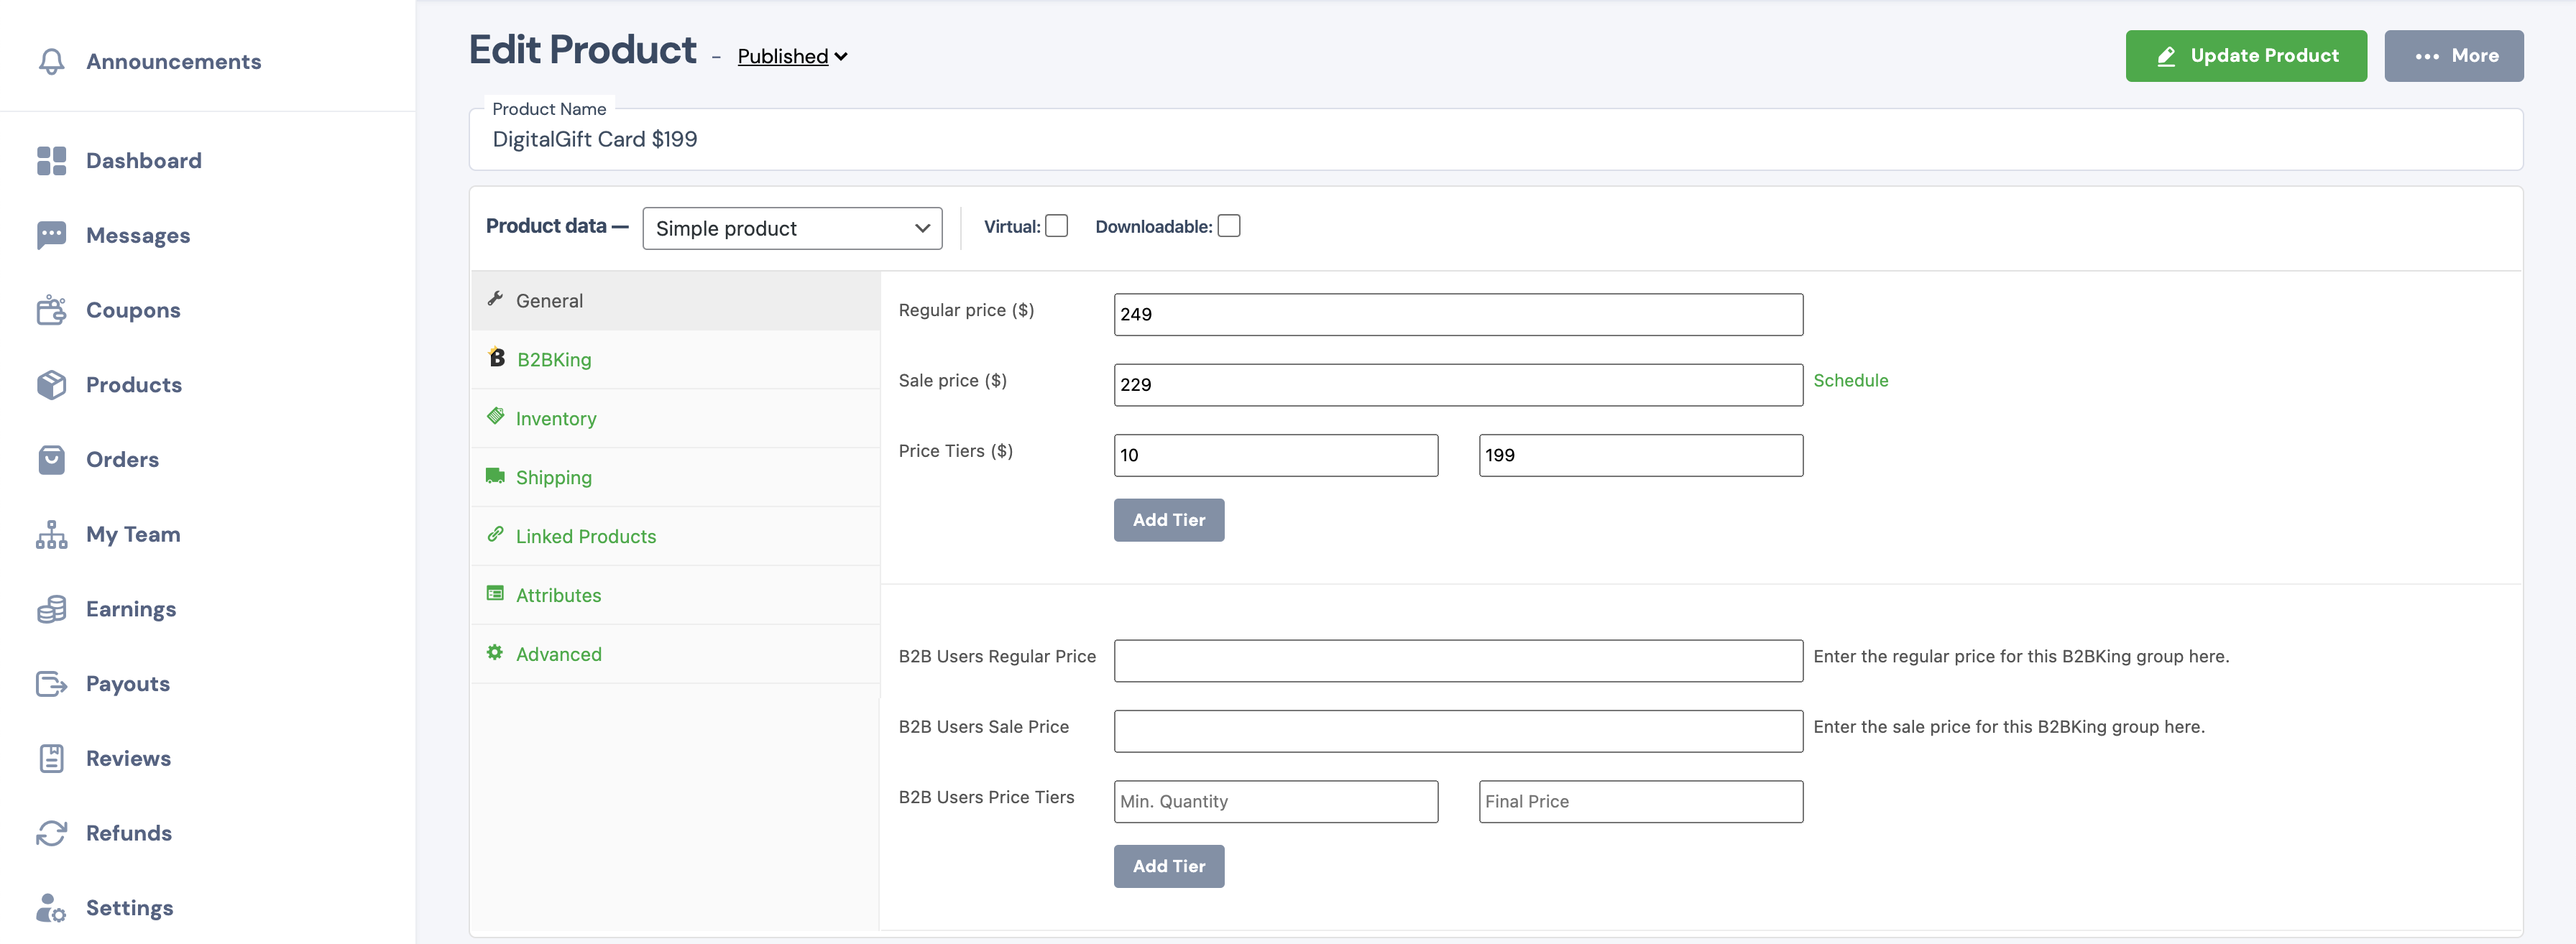Open the Linked Products section
Image resolution: width=2576 pixels, height=944 pixels.
tap(585, 536)
